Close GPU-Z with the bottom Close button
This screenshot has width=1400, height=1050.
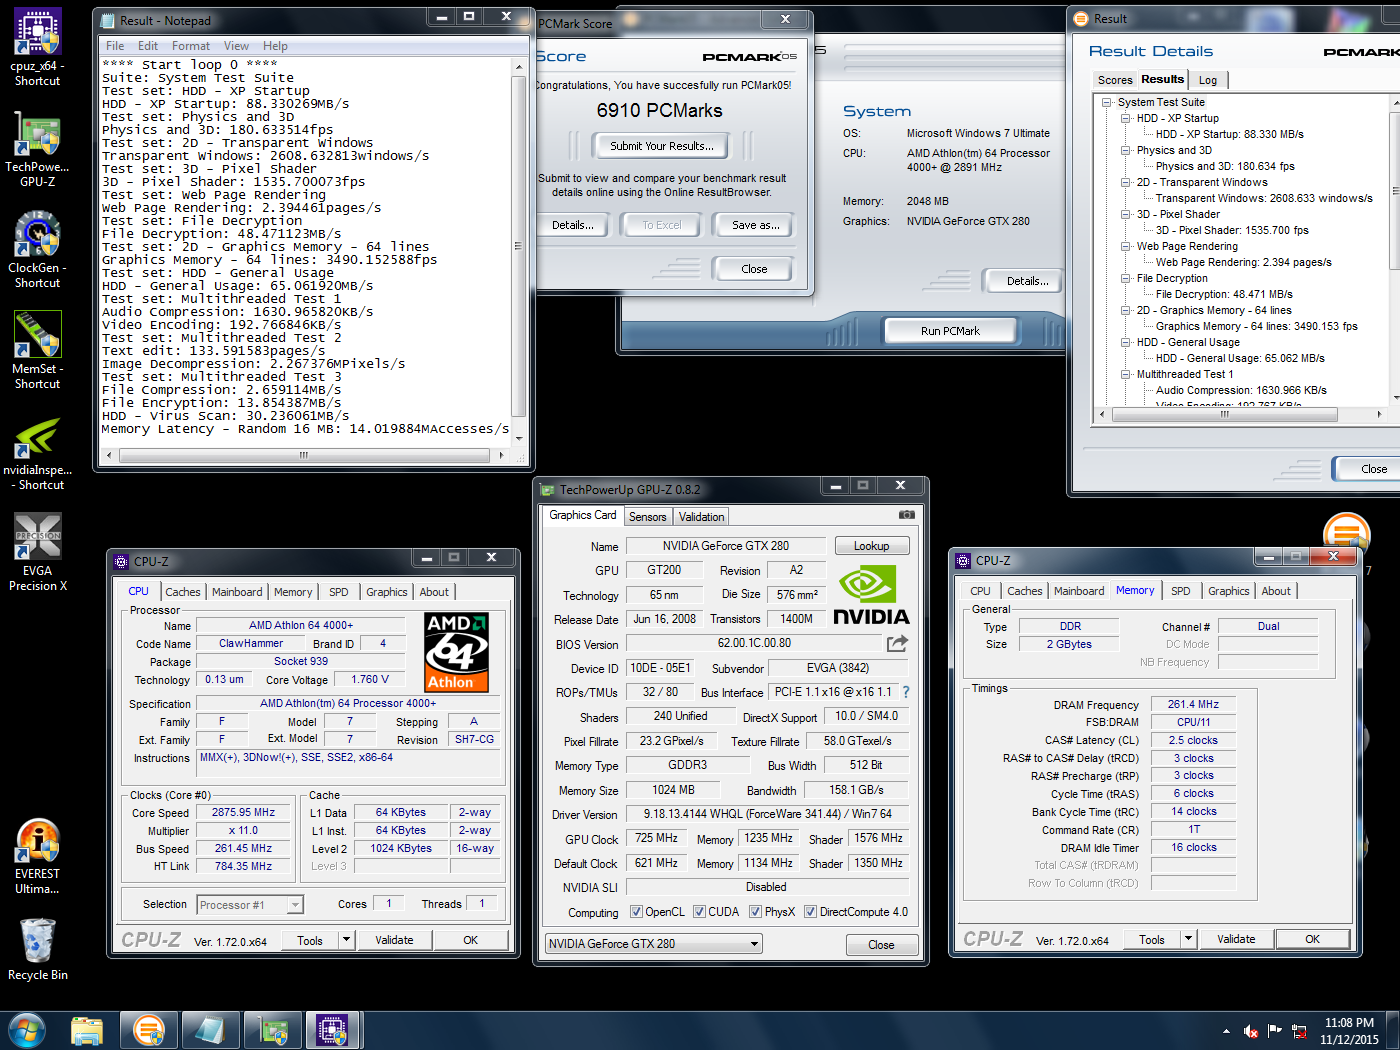(x=881, y=945)
